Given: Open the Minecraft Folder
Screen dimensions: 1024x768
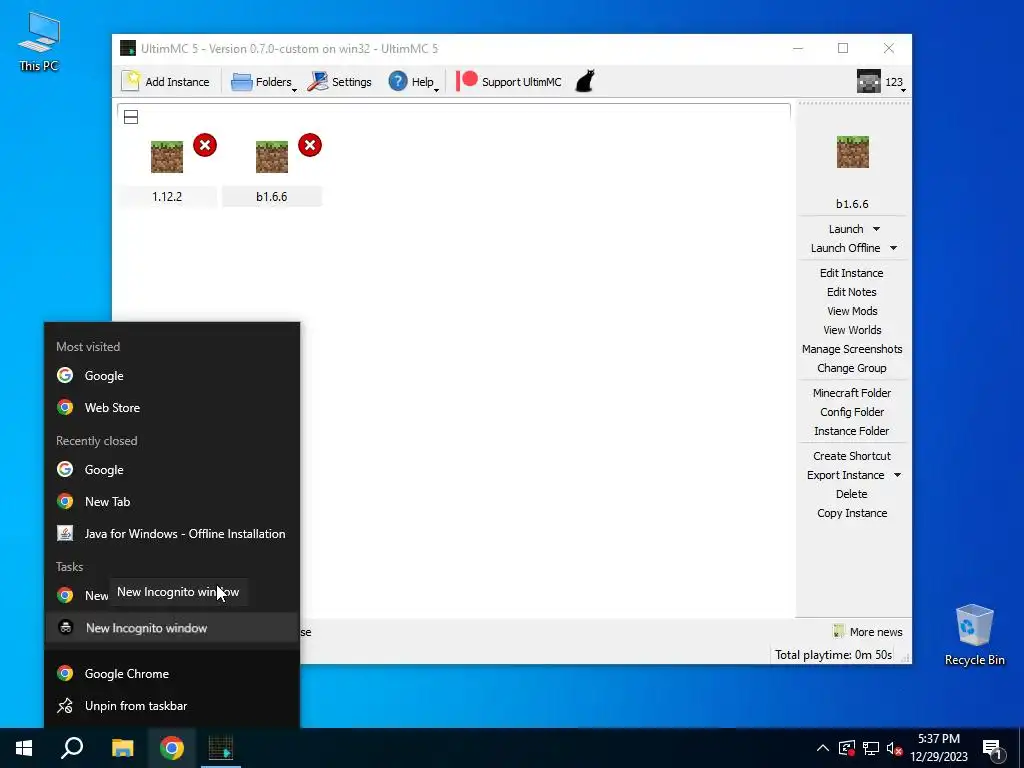Looking at the screenshot, I should pyautogui.click(x=852, y=392).
